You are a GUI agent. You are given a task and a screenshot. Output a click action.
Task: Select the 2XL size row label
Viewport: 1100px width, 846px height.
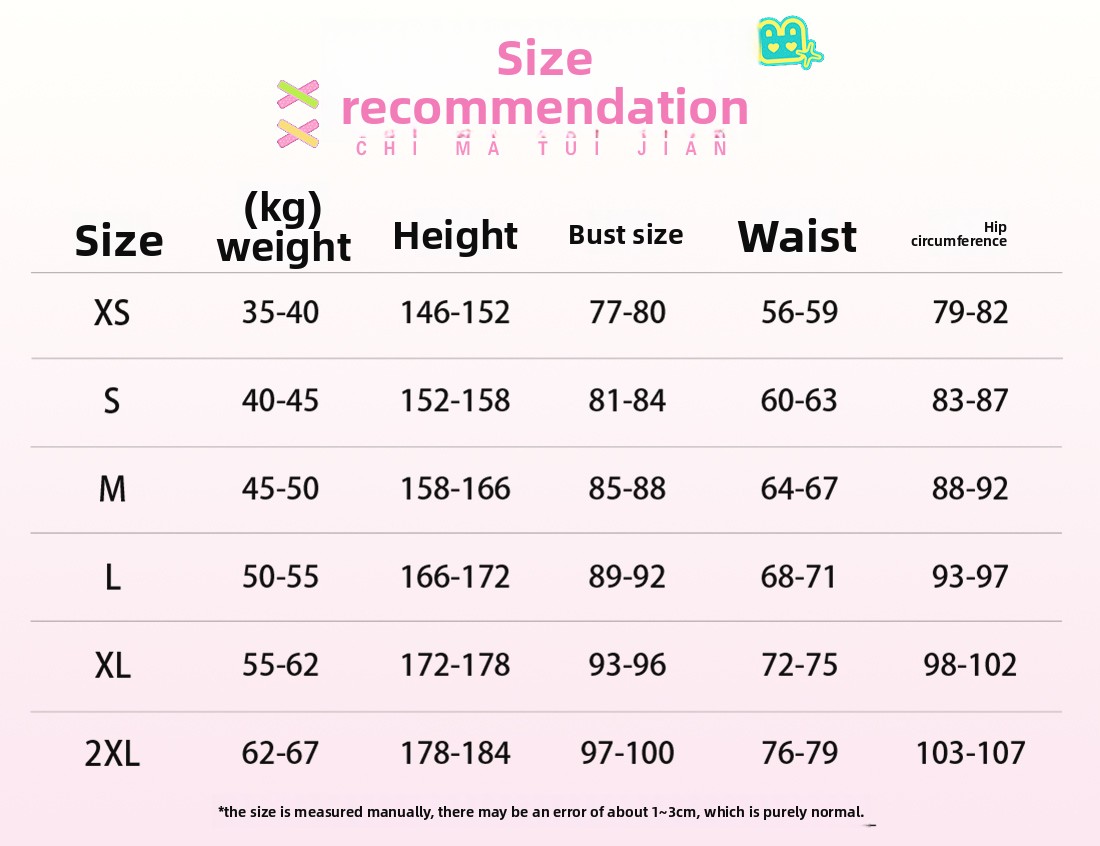click(x=112, y=754)
